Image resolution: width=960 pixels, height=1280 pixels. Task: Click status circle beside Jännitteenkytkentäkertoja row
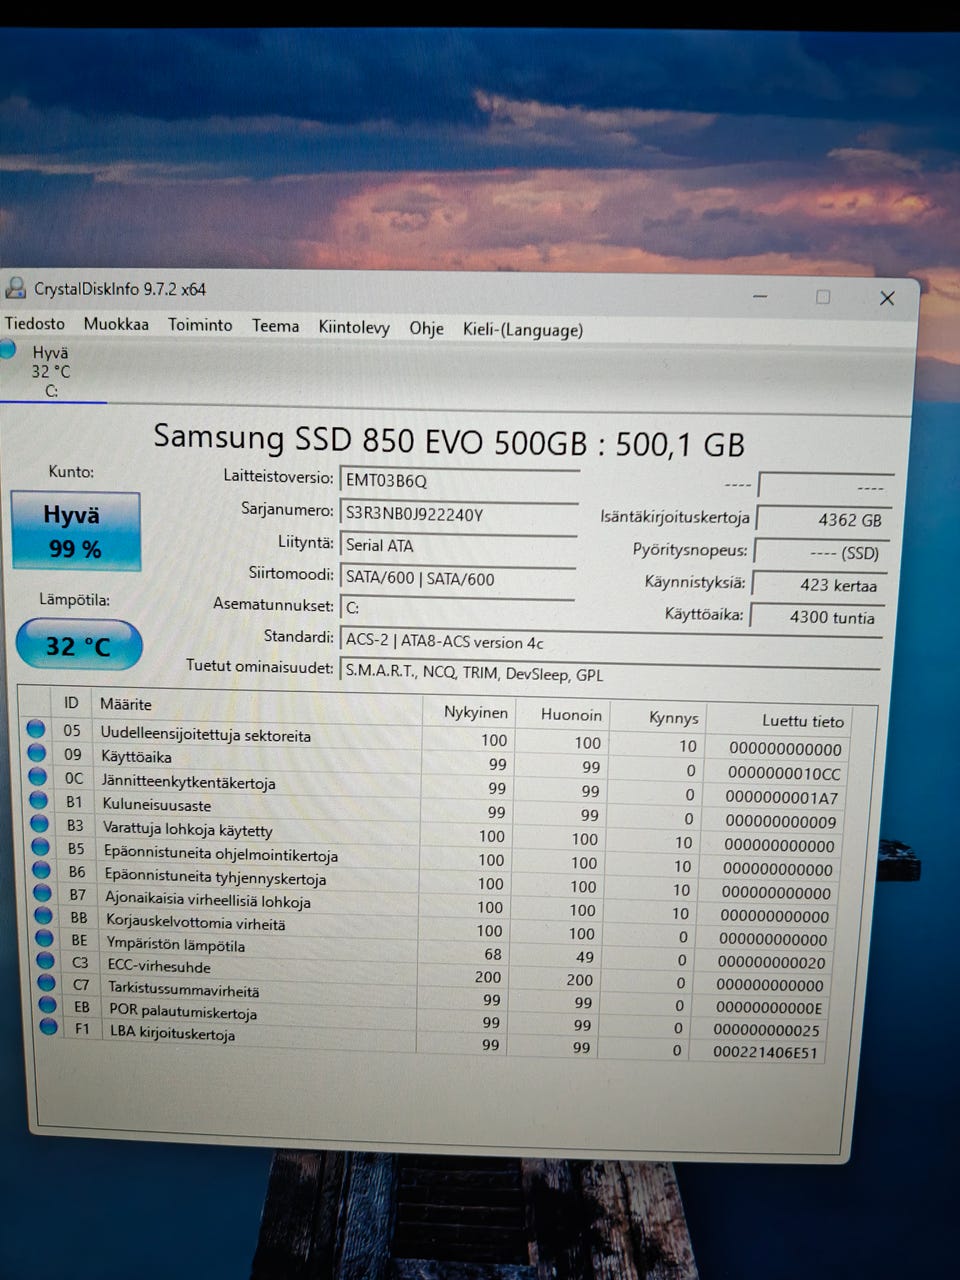(38, 776)
